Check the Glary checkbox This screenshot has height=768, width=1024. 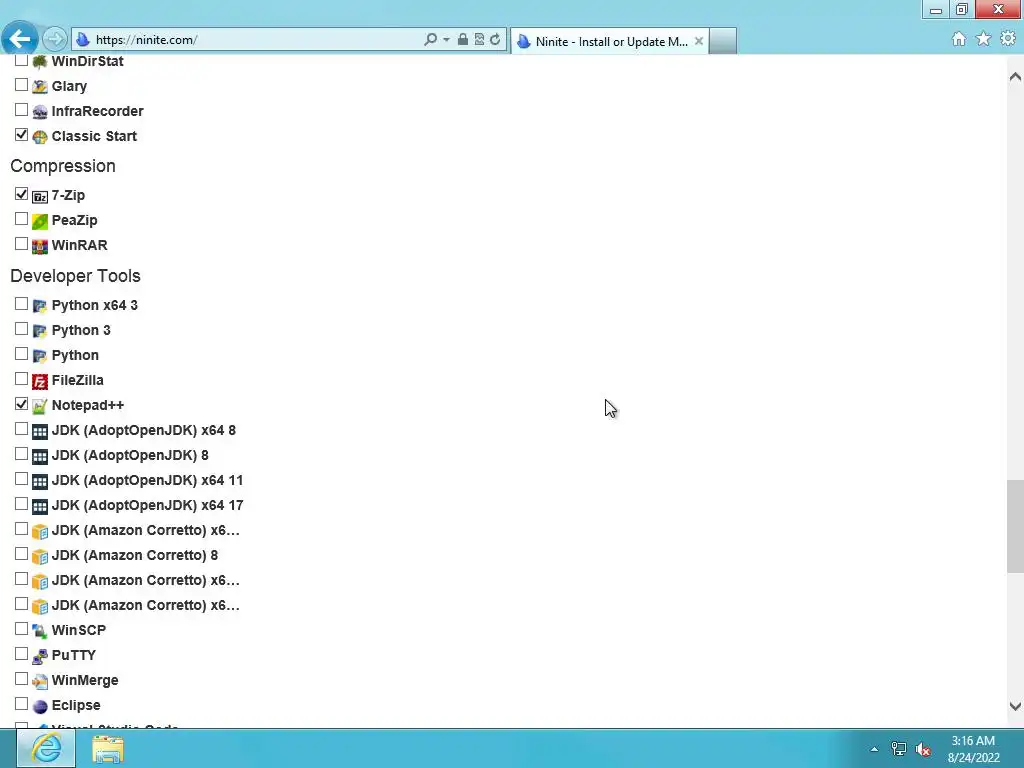(22, 85)
